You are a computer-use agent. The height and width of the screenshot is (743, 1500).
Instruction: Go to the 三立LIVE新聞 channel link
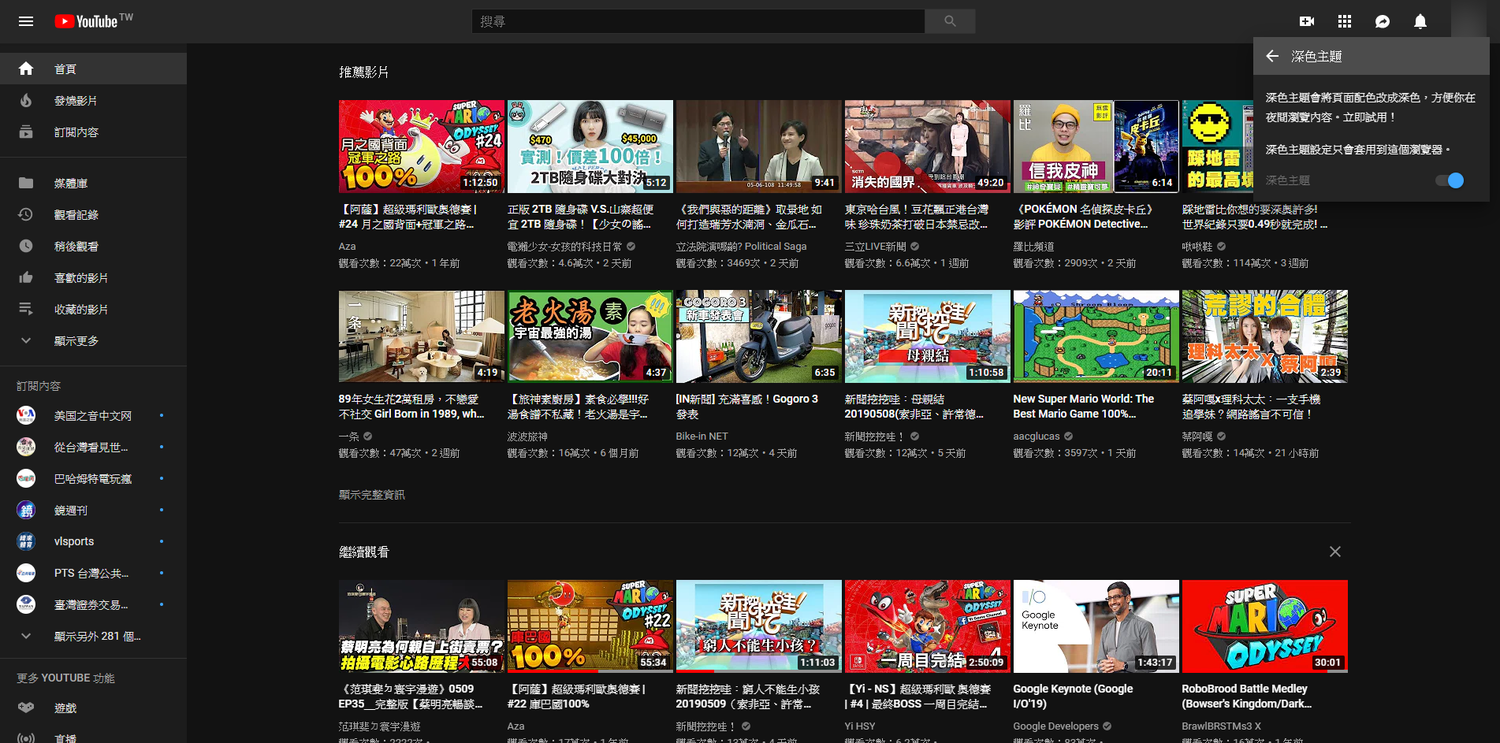(x=875, y=246)
